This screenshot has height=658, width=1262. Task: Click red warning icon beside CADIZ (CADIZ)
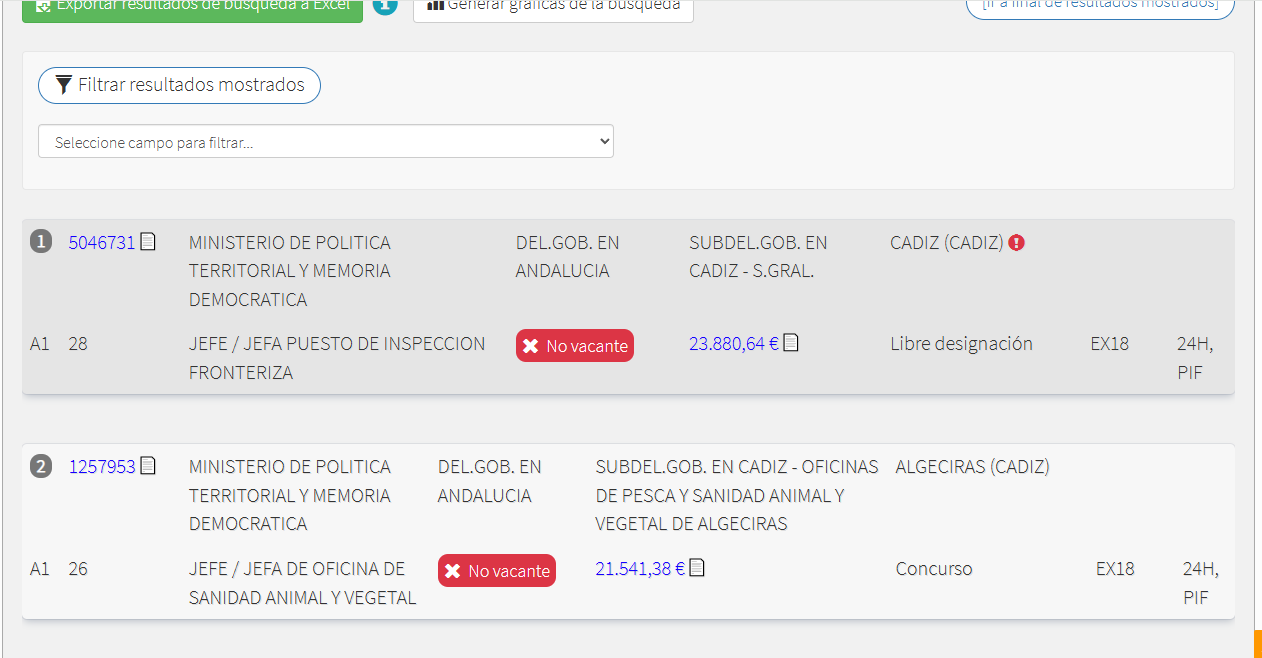1016,243
